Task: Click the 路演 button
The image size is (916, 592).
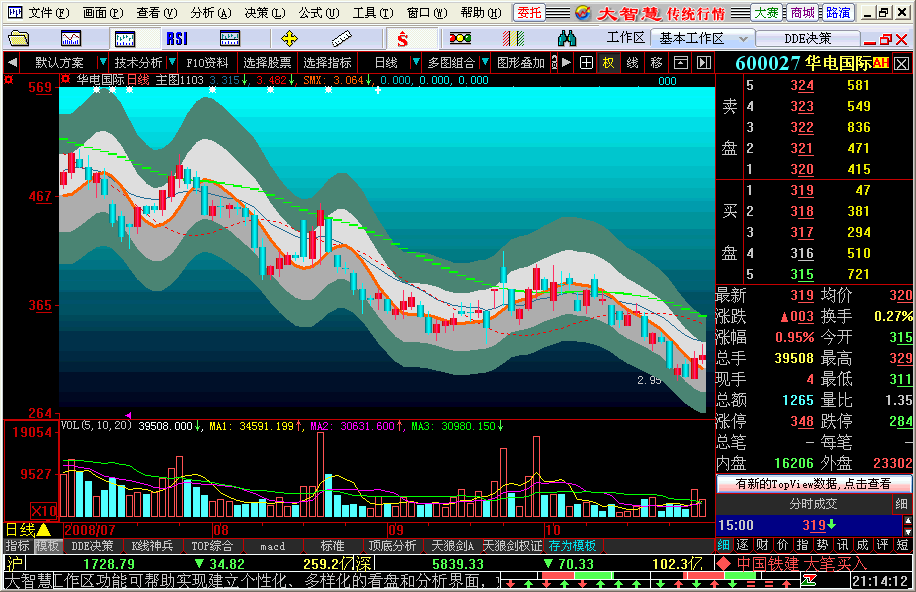Action: pos(838,12)
